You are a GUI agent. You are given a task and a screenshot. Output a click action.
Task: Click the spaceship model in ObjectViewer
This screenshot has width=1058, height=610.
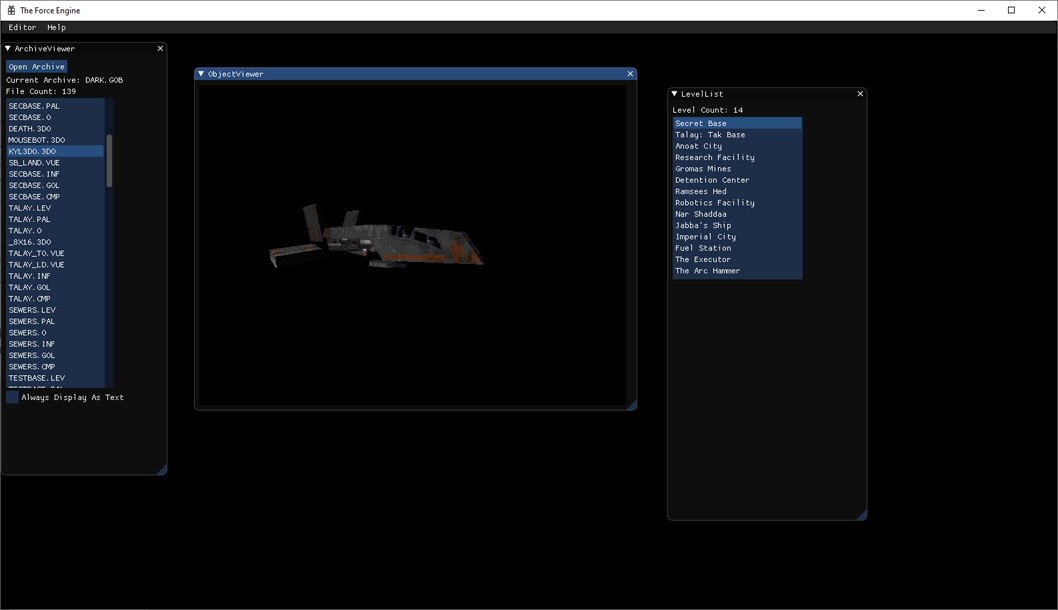point(377,238)
